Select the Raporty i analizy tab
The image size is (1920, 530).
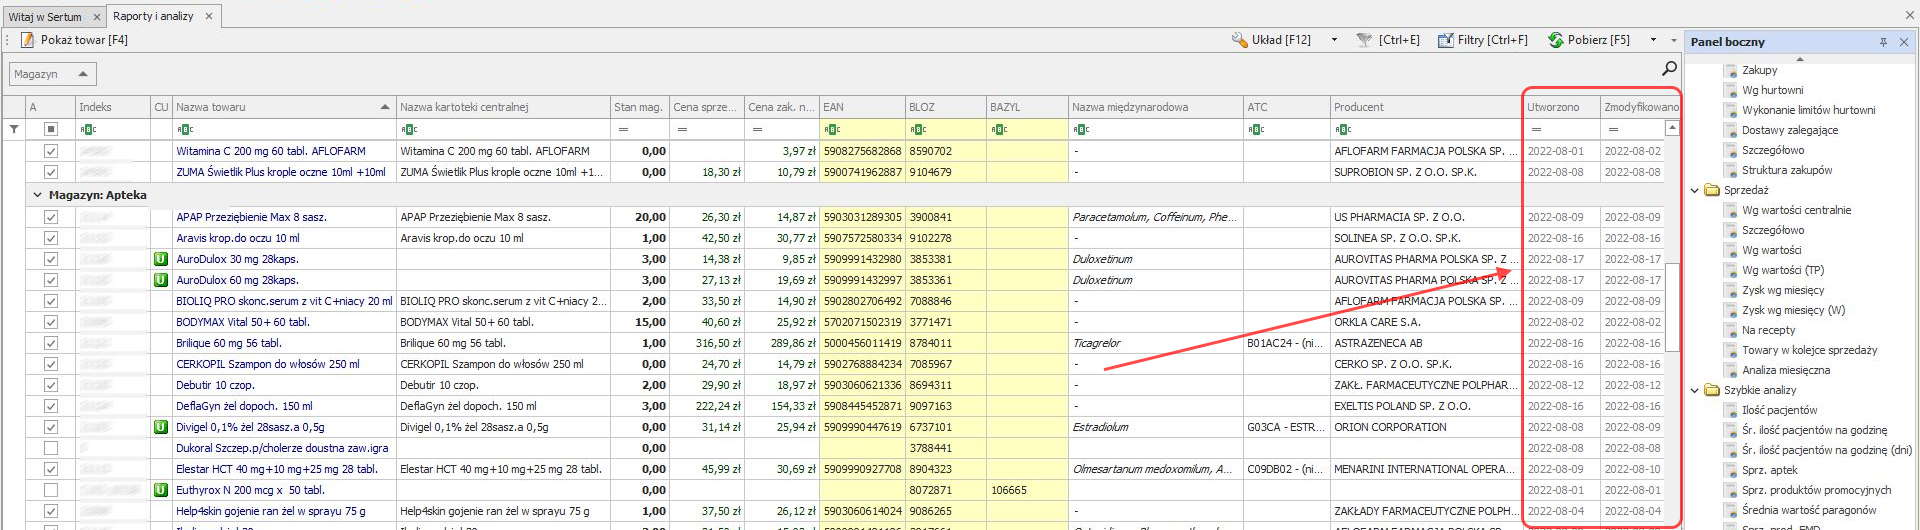pos(153,16)
